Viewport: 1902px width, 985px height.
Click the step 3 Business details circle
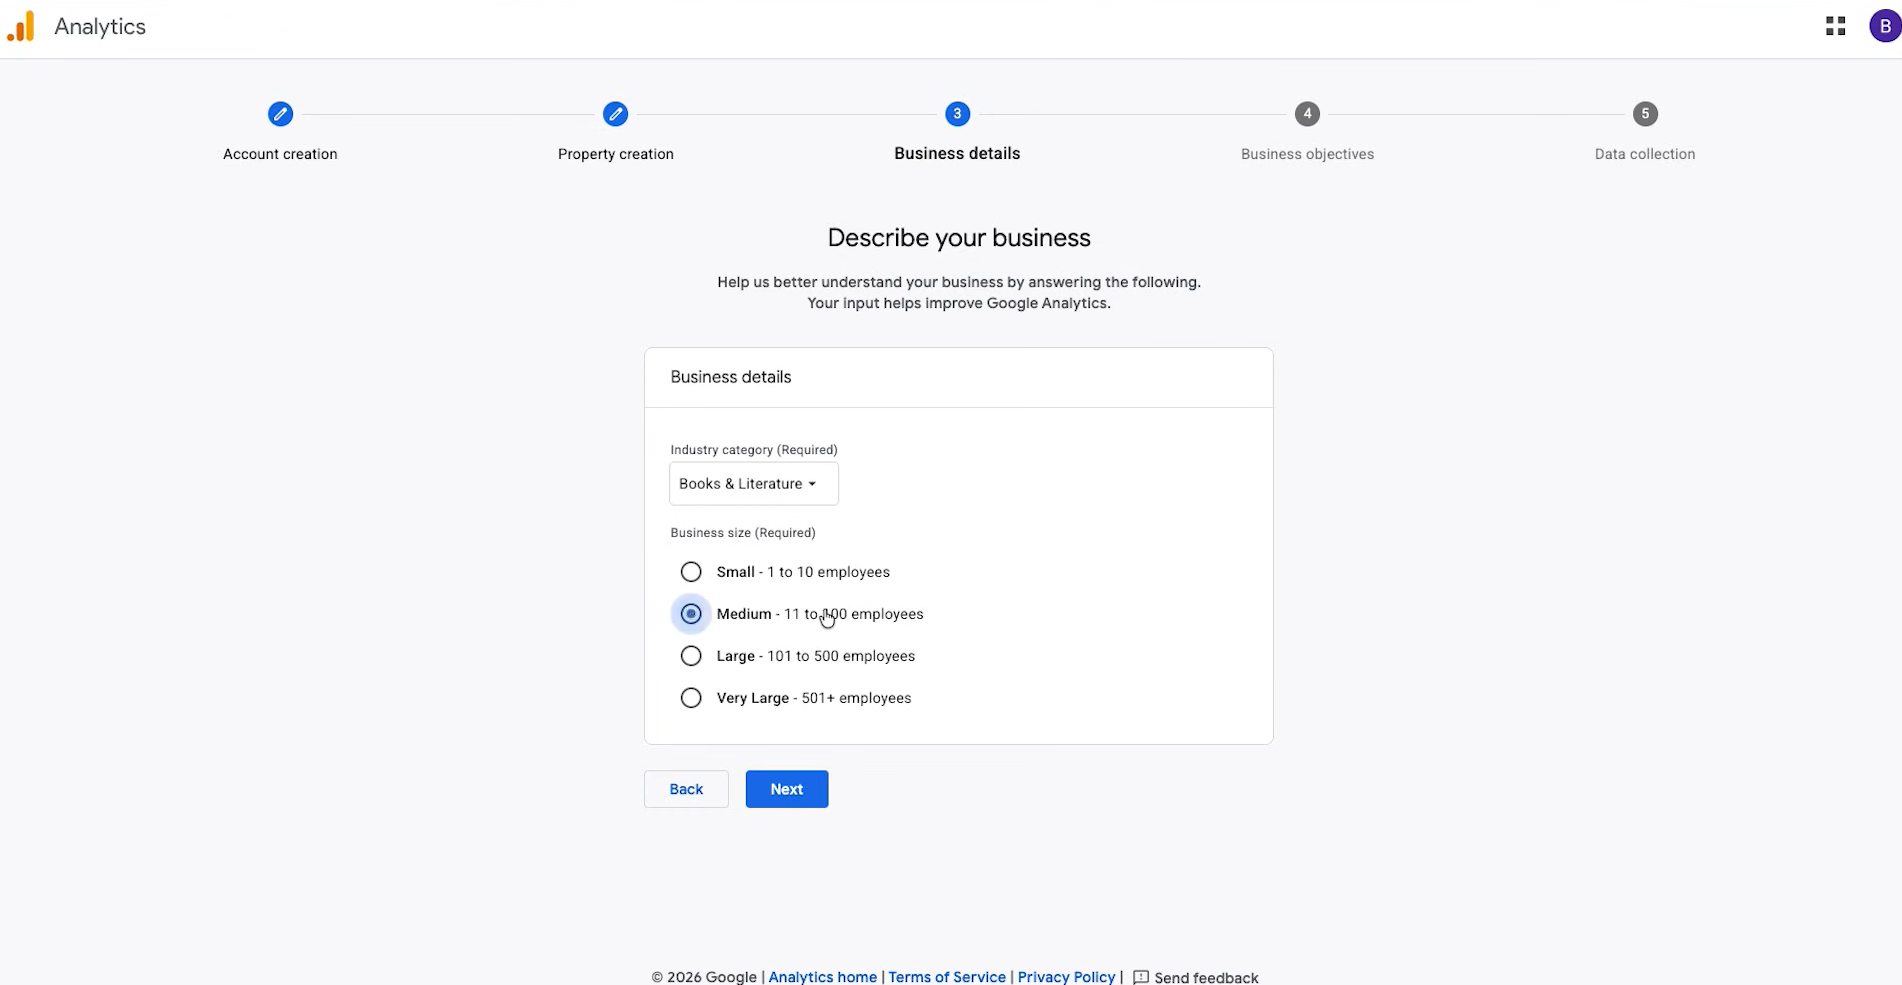click(957, 114)
